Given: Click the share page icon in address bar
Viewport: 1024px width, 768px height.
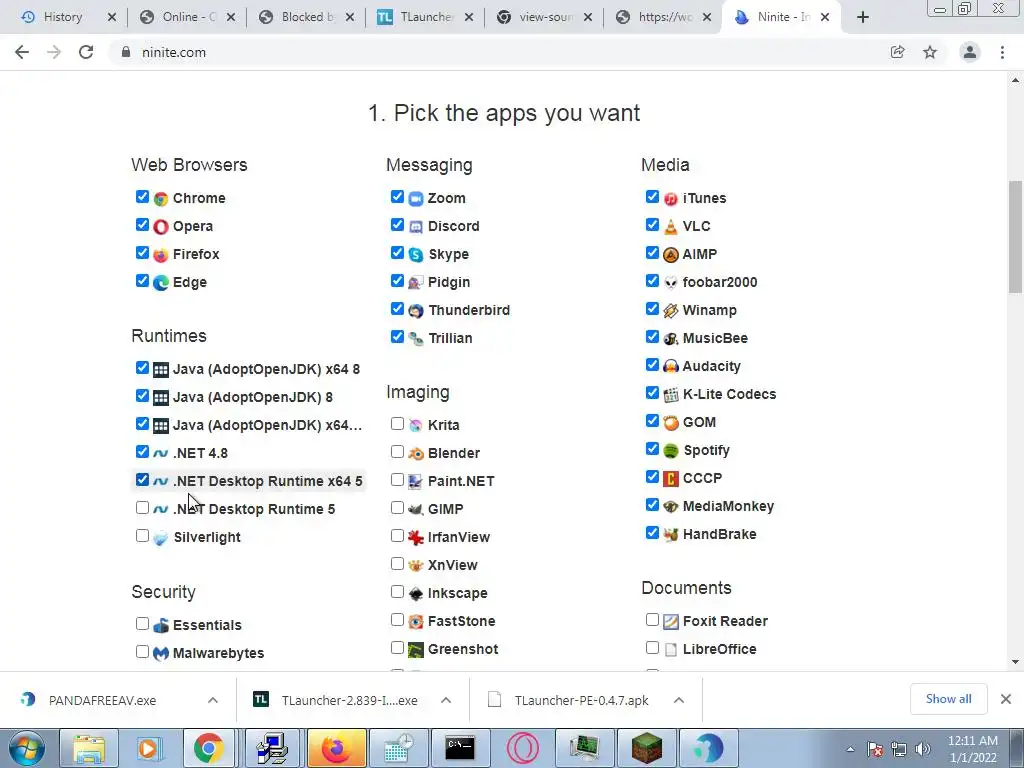Looking at the screenshot, I should click(x=897, y=52).
